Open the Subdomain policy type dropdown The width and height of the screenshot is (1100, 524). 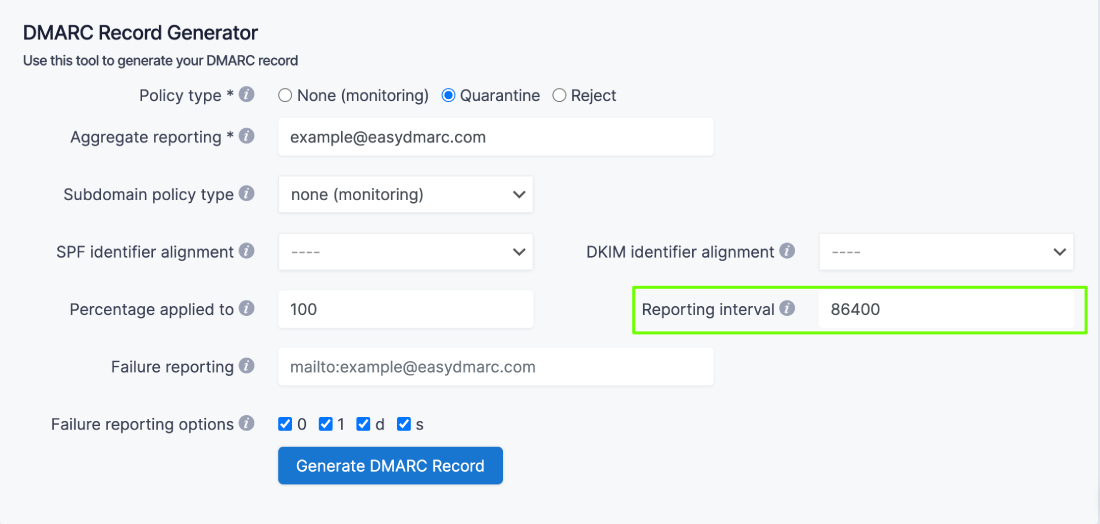coord(405,194)
